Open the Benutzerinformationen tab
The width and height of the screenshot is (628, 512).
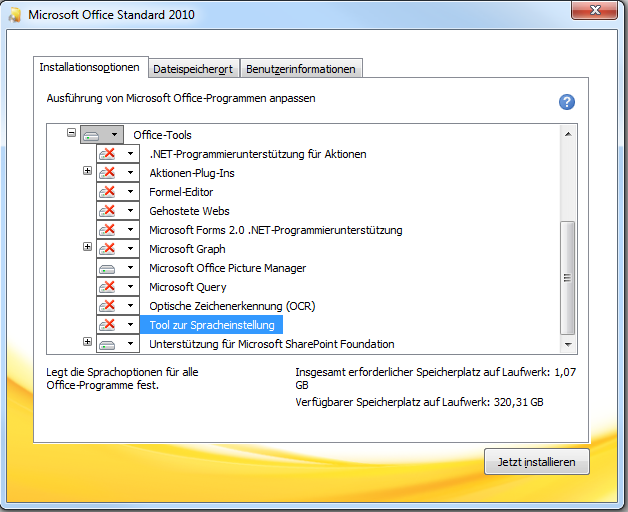pyautogui.click(x=301, y=69)
